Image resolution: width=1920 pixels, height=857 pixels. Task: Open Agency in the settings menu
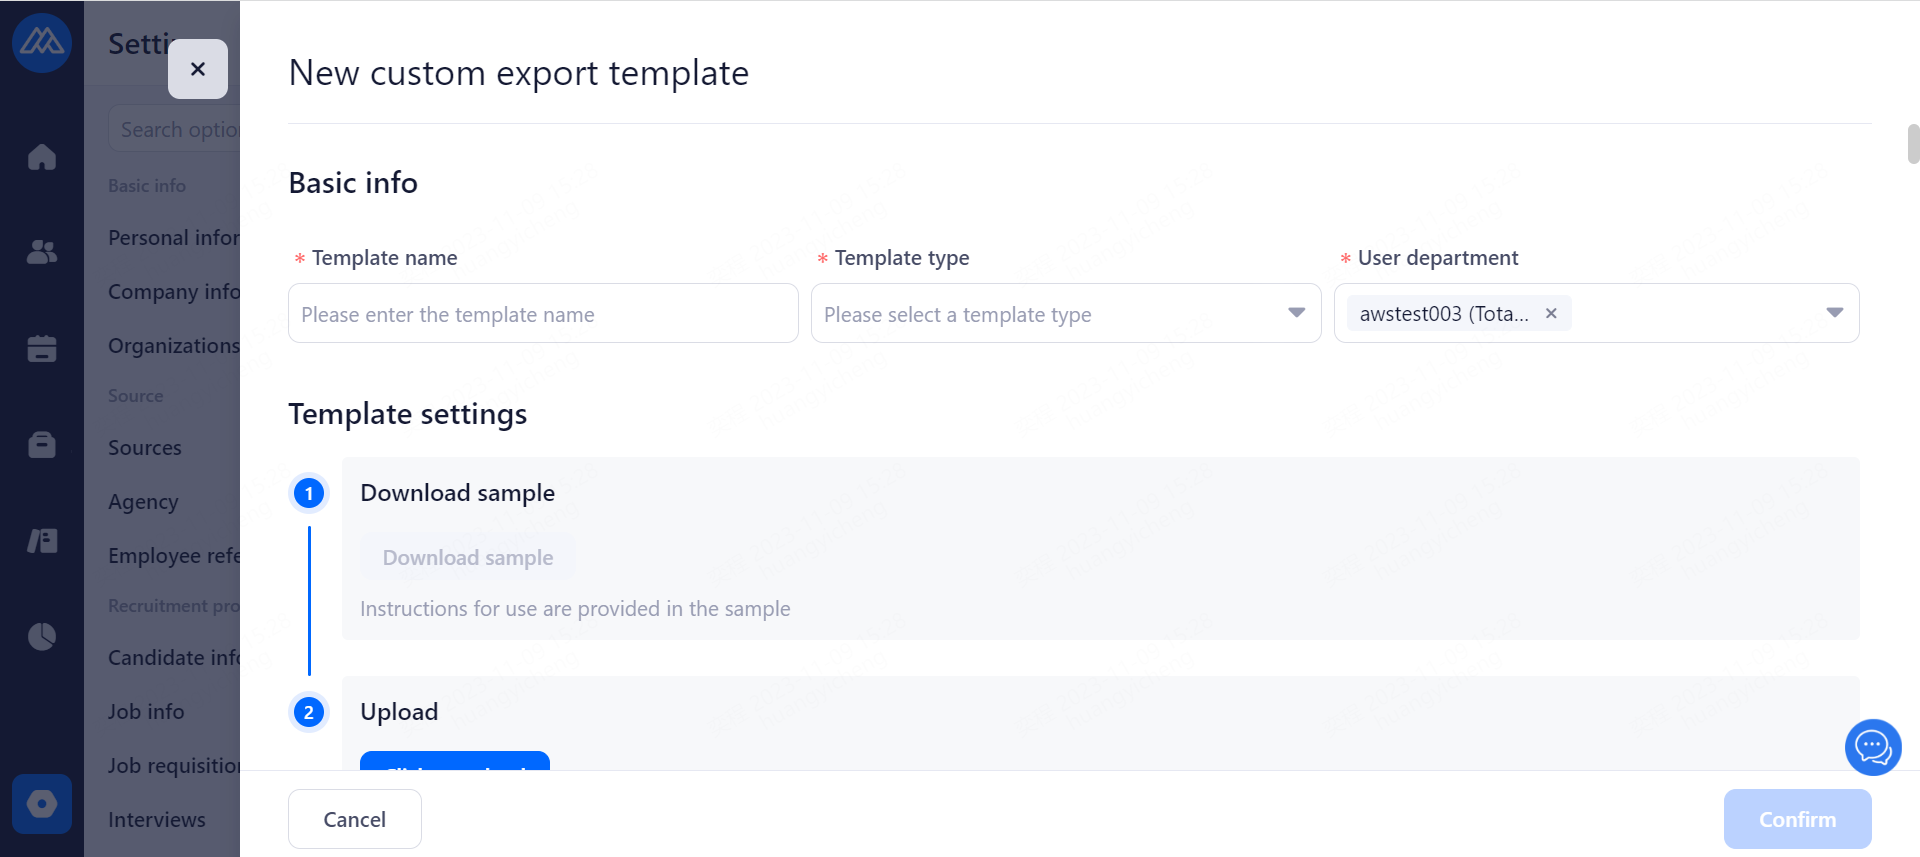pyautogui.click(x=143, y=502)
